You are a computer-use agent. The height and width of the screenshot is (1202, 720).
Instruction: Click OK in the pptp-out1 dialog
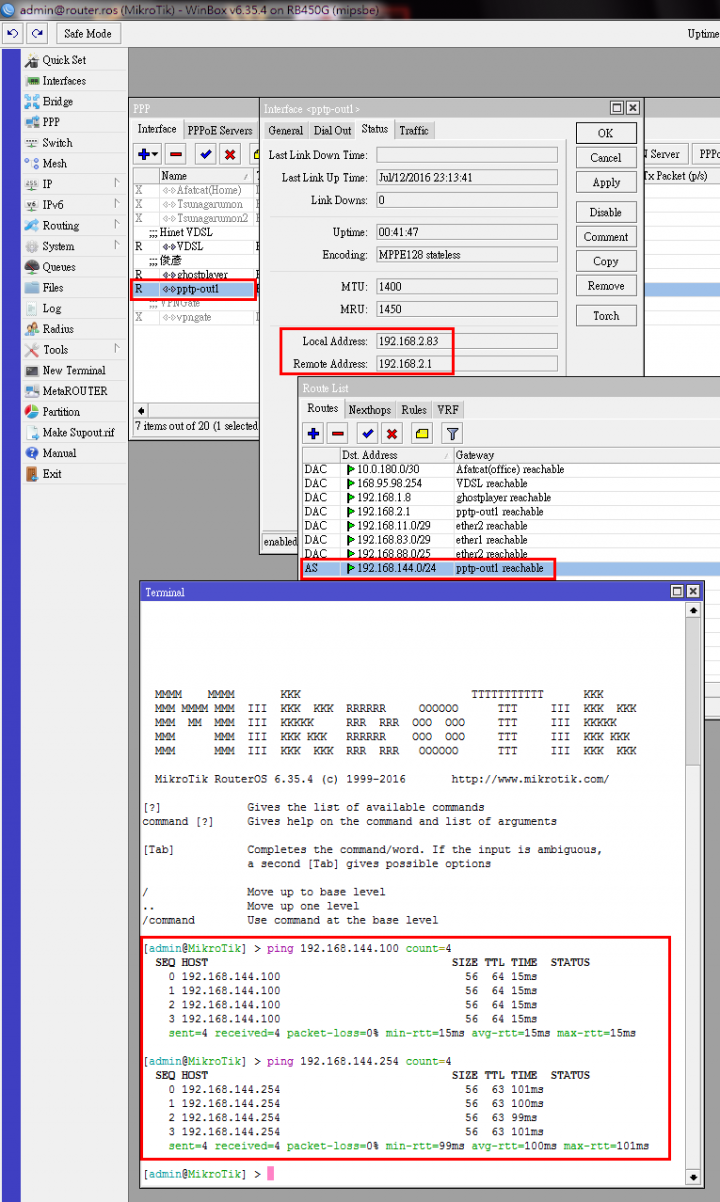click(x=606, y=133)
